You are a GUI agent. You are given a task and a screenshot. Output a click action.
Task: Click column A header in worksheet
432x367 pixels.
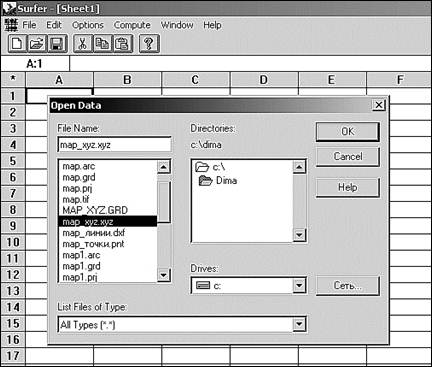[x=59, y=80]
